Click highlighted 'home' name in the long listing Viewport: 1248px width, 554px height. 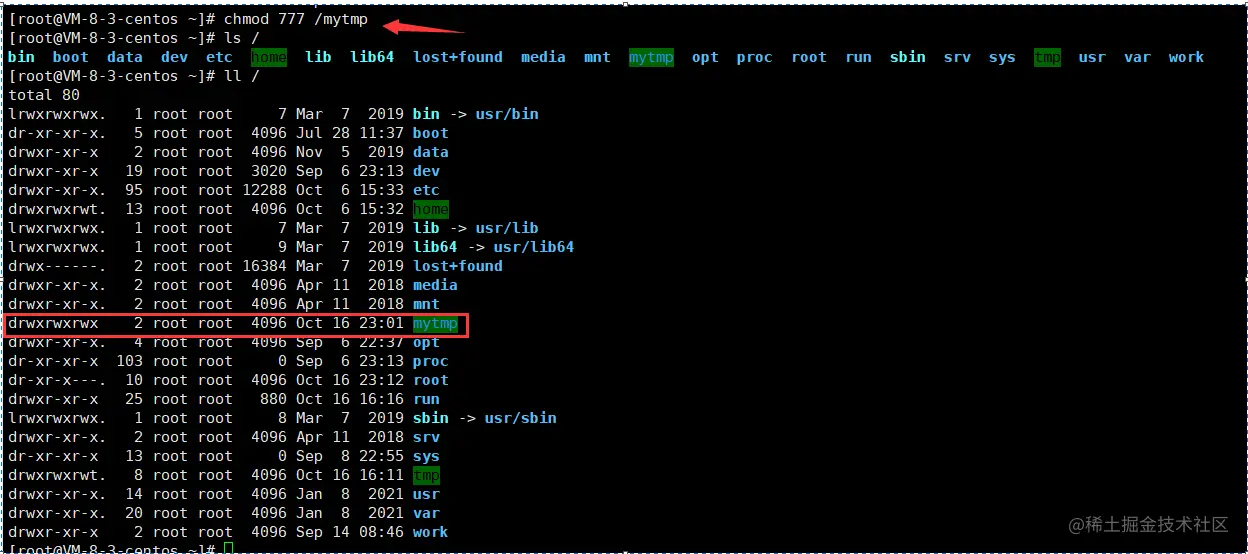(431, 209)
